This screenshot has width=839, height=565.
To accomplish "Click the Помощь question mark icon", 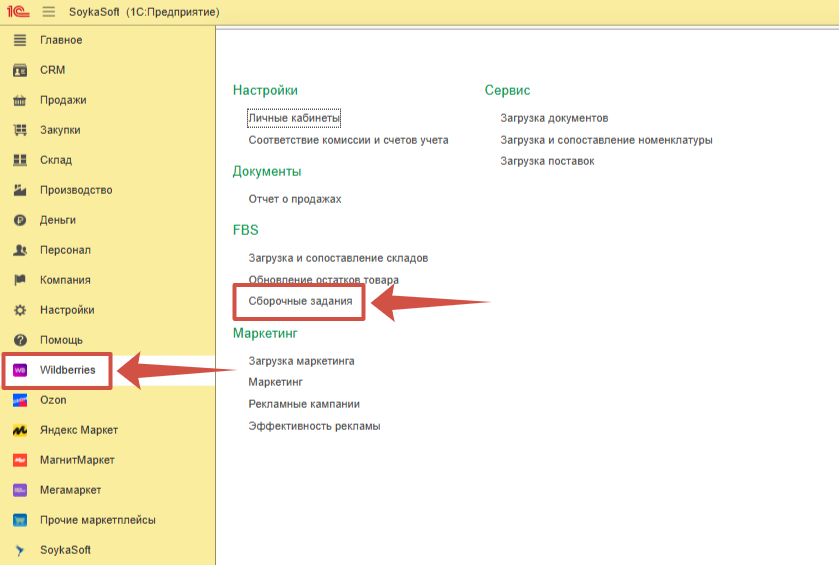I will (x=20, y=340).
